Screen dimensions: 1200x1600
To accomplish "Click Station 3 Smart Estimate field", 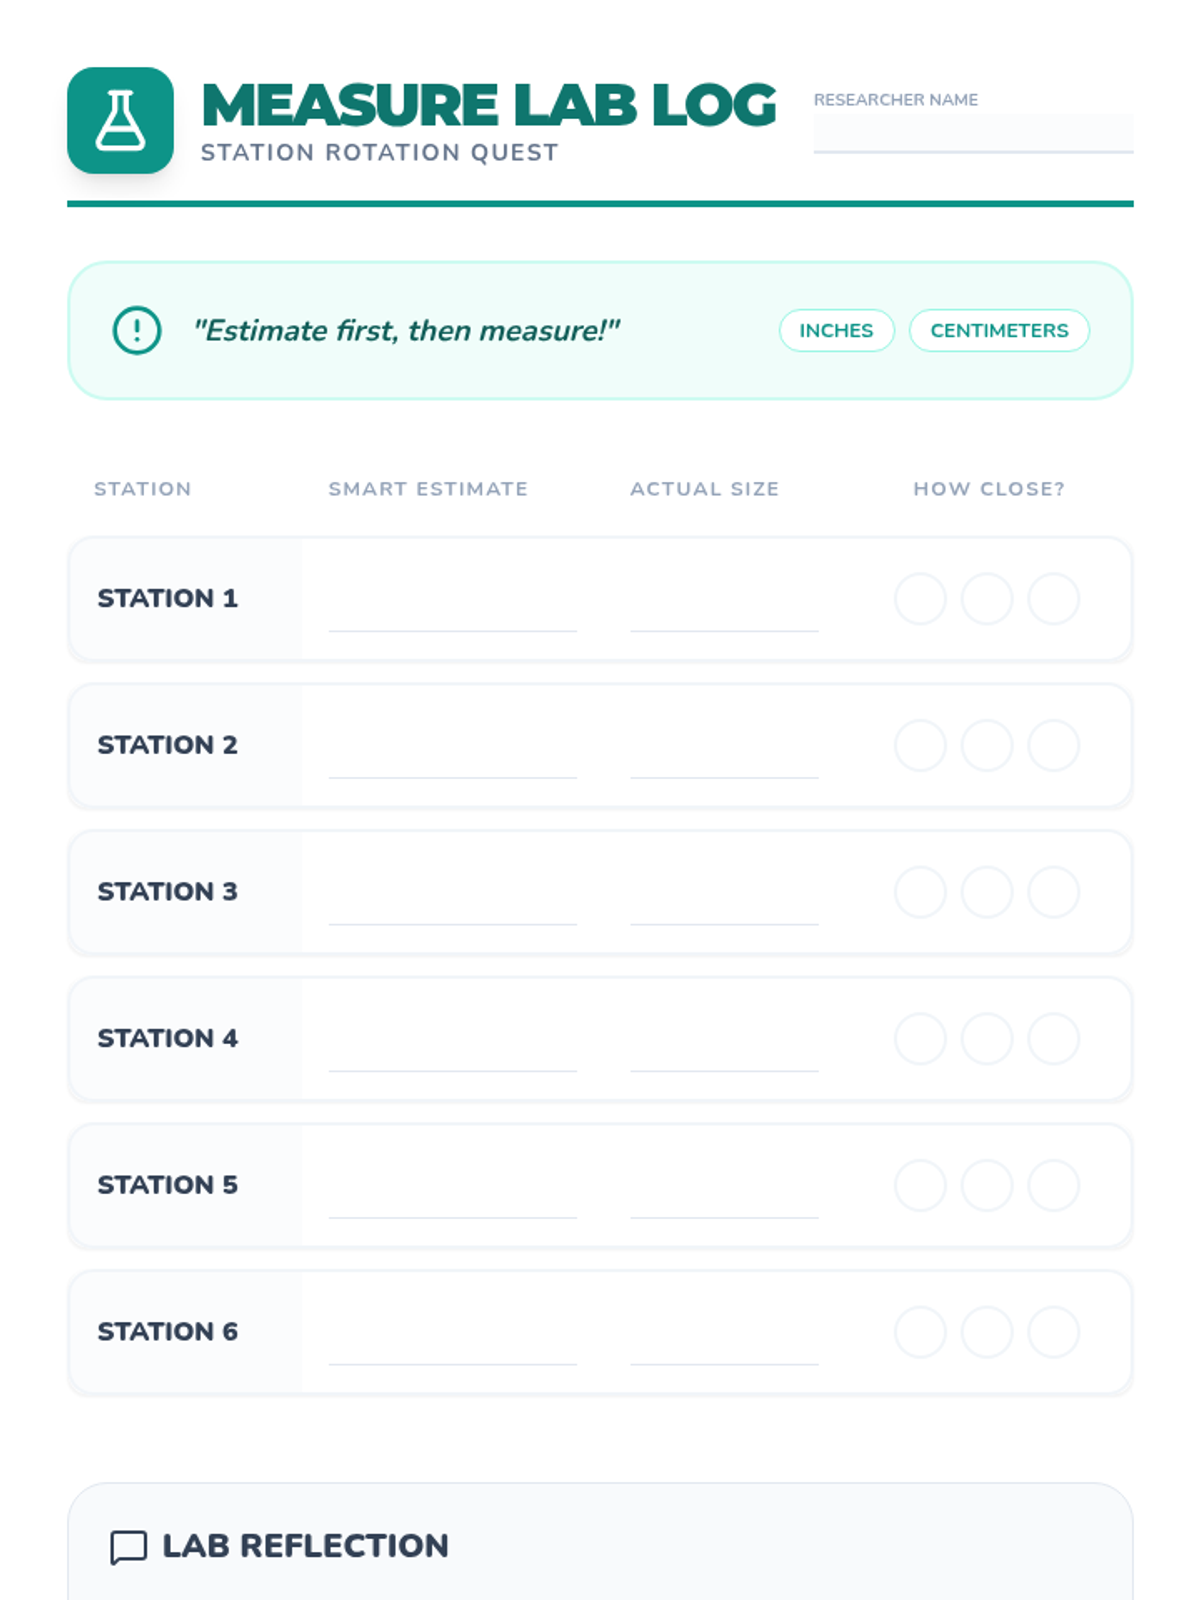I will [x=452, y=903].
